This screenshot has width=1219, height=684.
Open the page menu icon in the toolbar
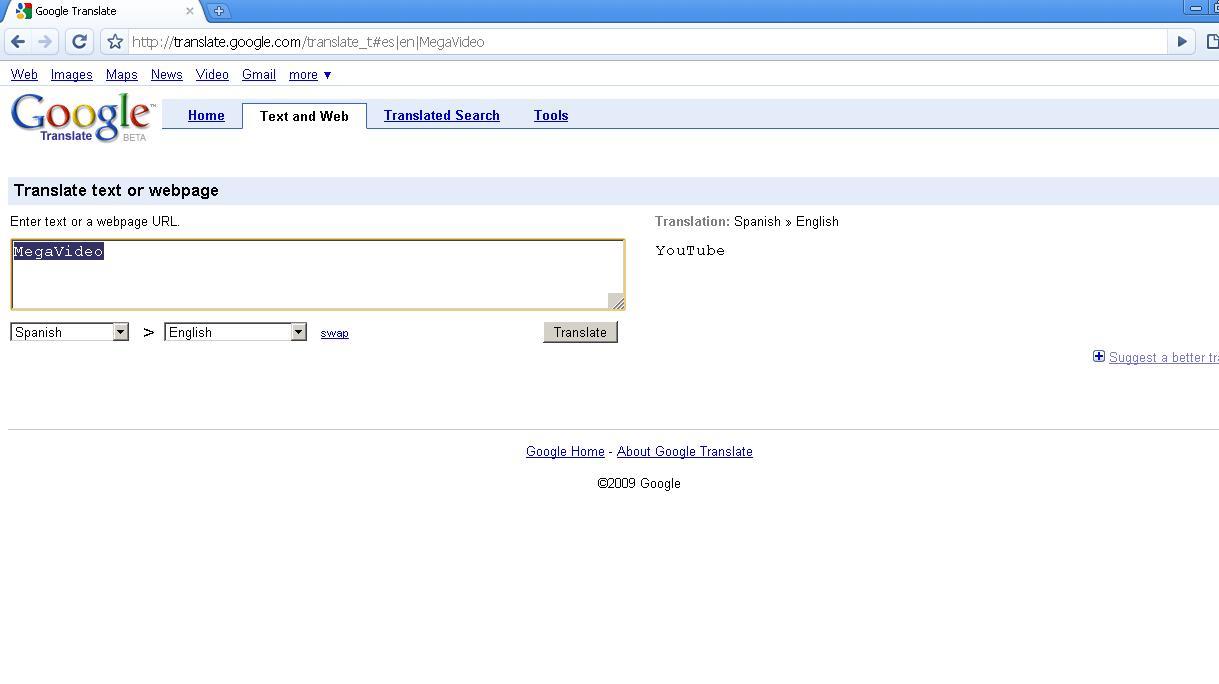point(1212,42)
